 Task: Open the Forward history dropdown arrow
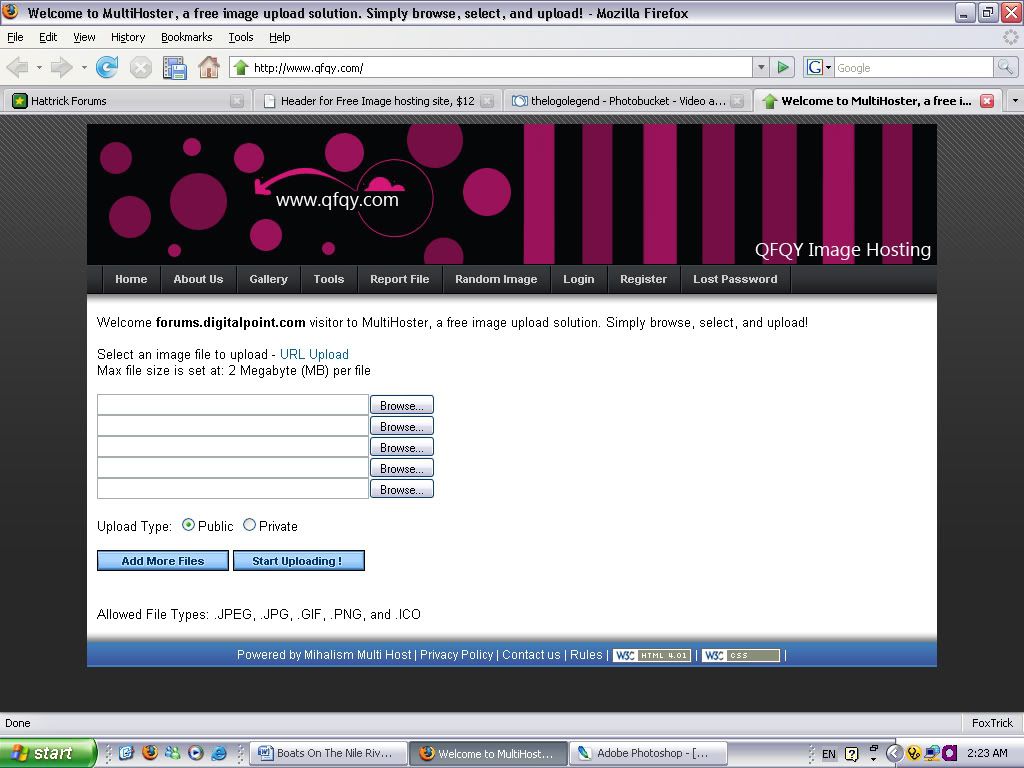tap(84, 67)
